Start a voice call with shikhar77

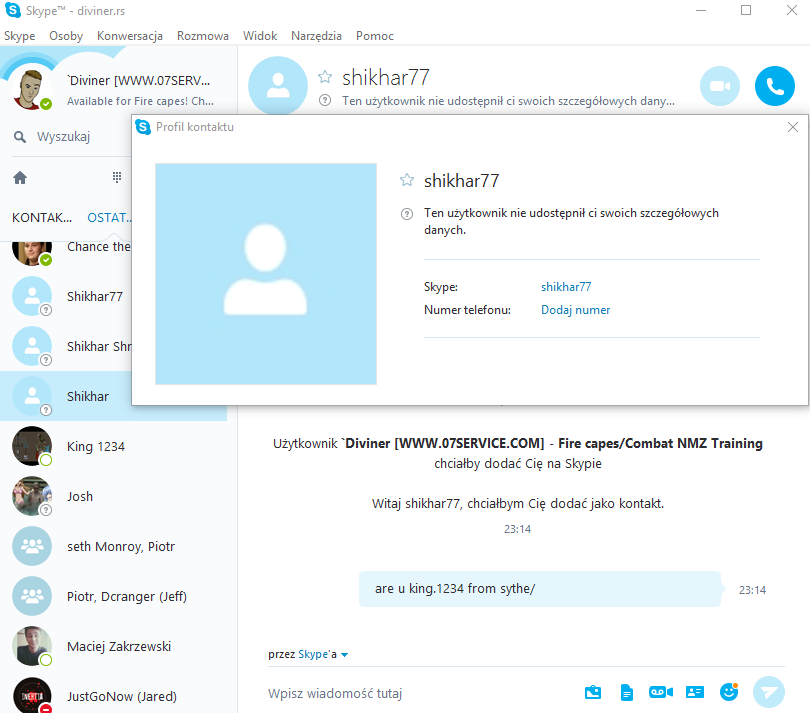[774, 86]
